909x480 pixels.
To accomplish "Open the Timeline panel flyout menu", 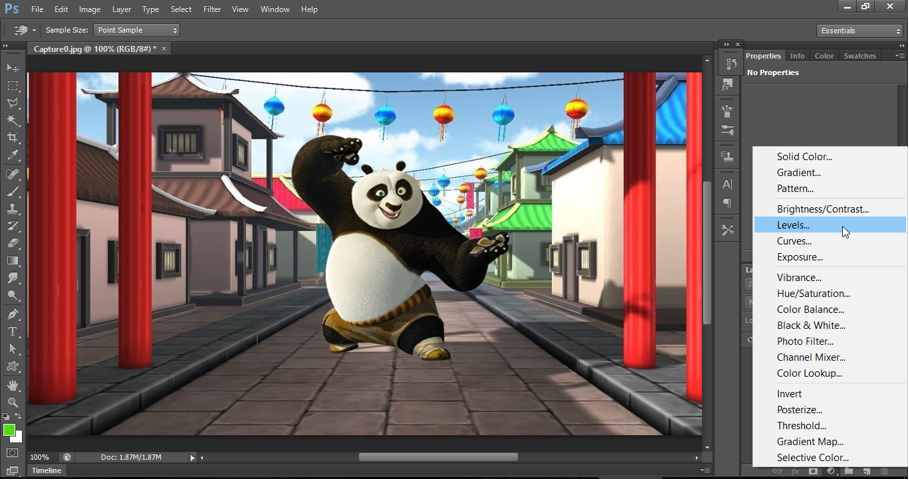I will 704,471.
